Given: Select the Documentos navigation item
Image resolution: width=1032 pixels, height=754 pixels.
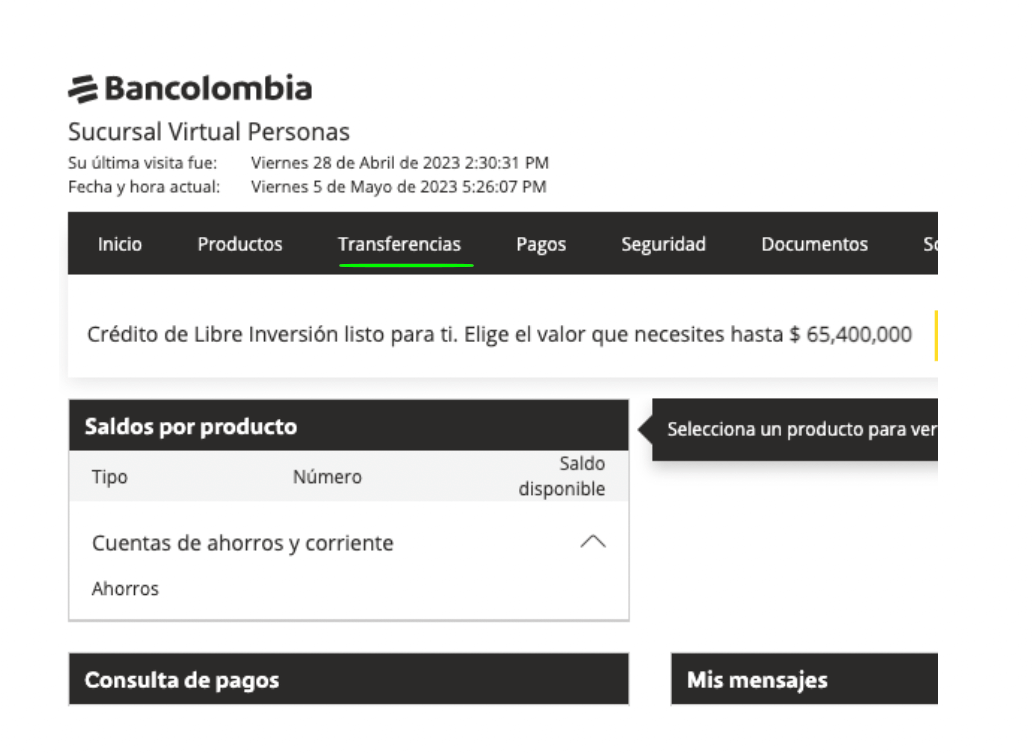Looking at the screenshot, I should click(x=815, y=242).
